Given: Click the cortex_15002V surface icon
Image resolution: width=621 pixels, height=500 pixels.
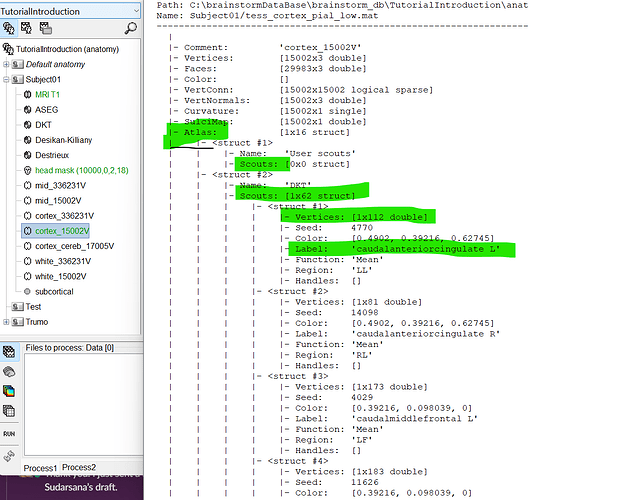Looking at the screenshot, I should (27, 231).
